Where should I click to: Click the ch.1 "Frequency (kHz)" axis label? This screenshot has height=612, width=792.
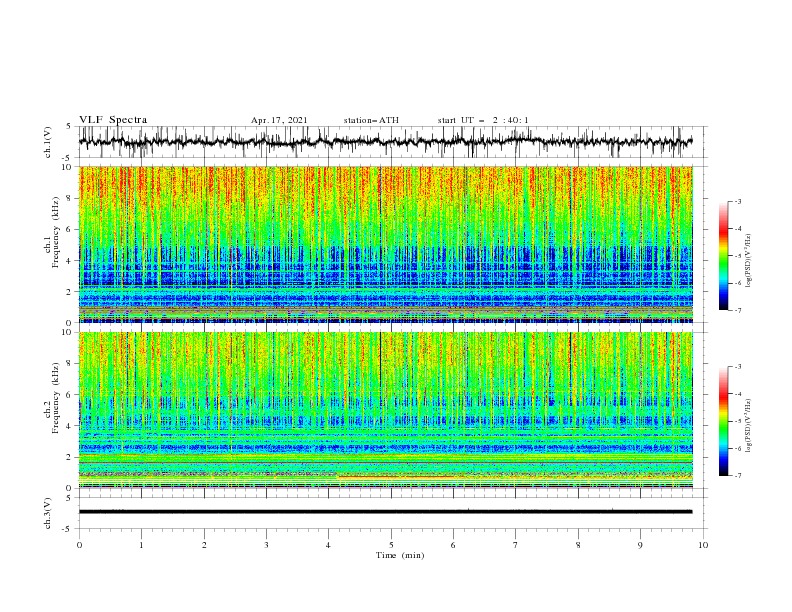click(x=55, y=232)
